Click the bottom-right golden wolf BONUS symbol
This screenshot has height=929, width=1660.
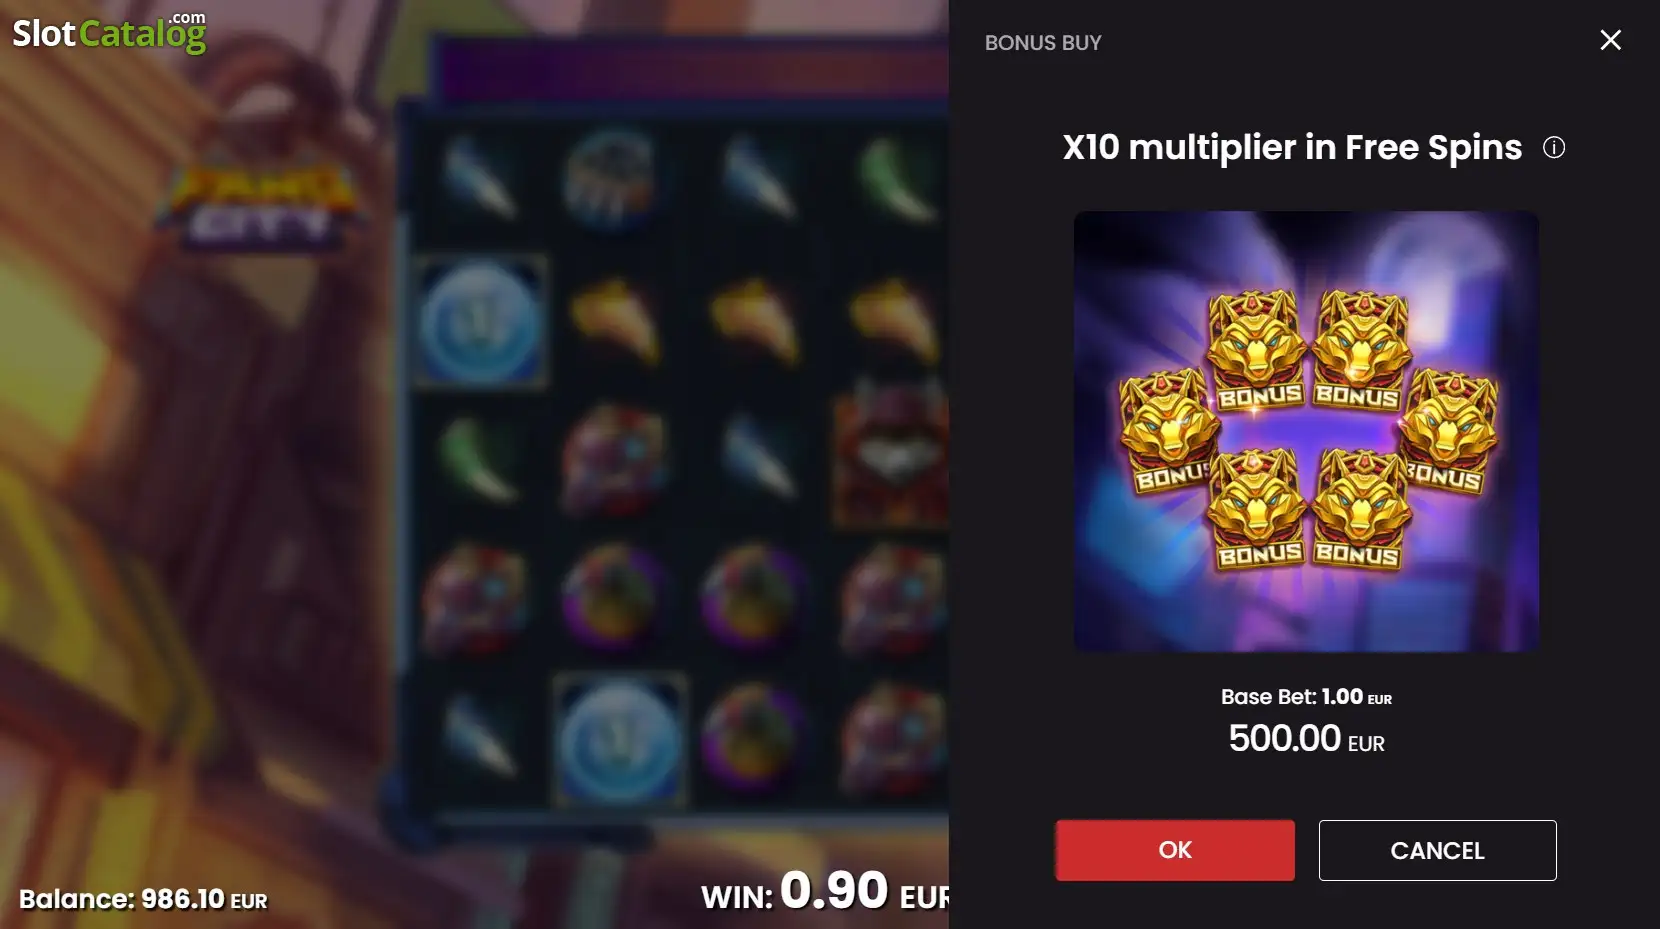tap(1359, 510)
